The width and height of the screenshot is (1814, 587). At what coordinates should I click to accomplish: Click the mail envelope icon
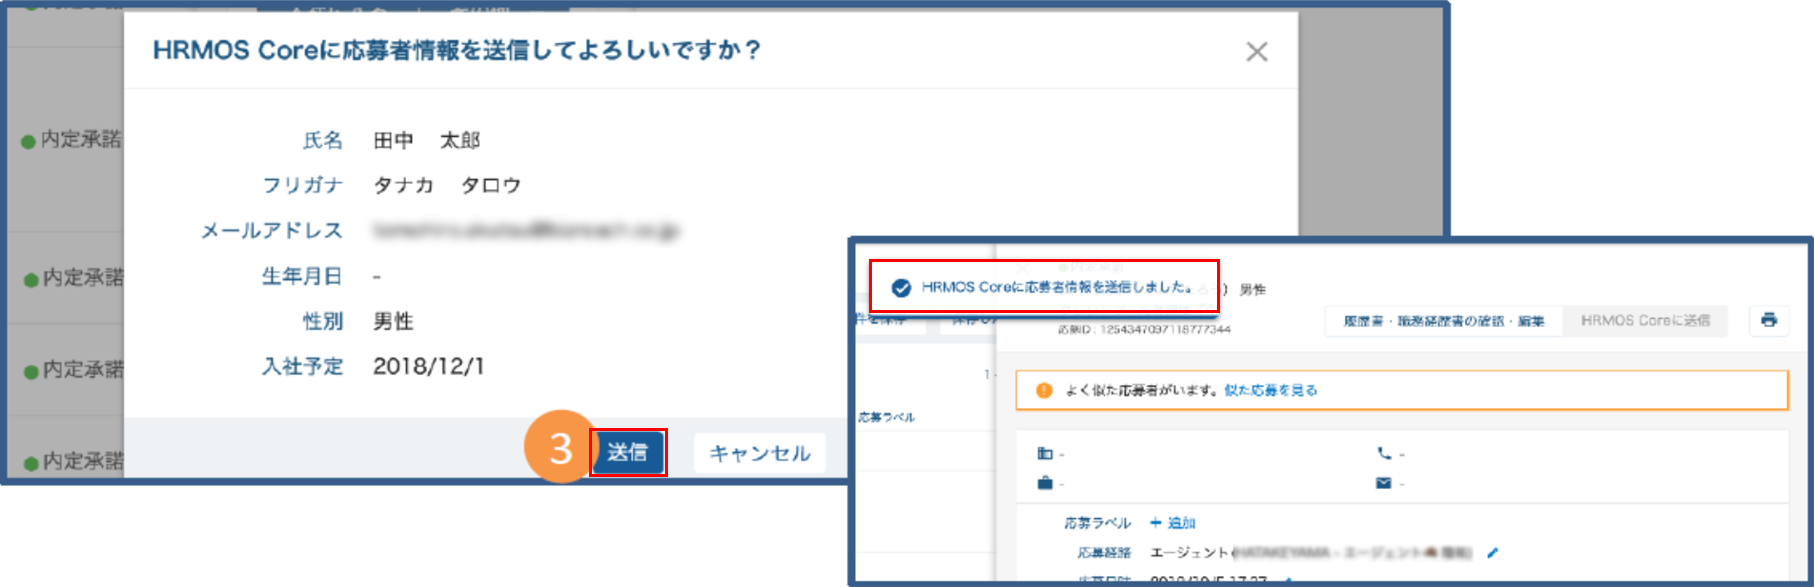pos(1383,484)
